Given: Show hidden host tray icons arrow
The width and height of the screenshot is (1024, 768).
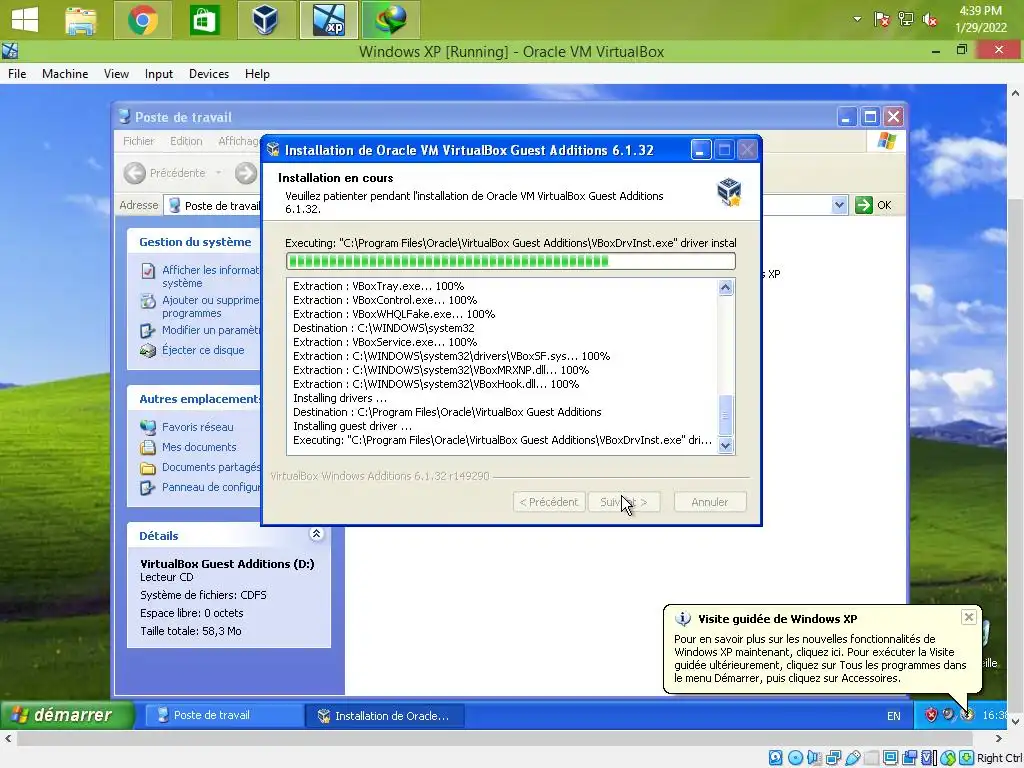Looking at the screenshot, I should point(857,20).
